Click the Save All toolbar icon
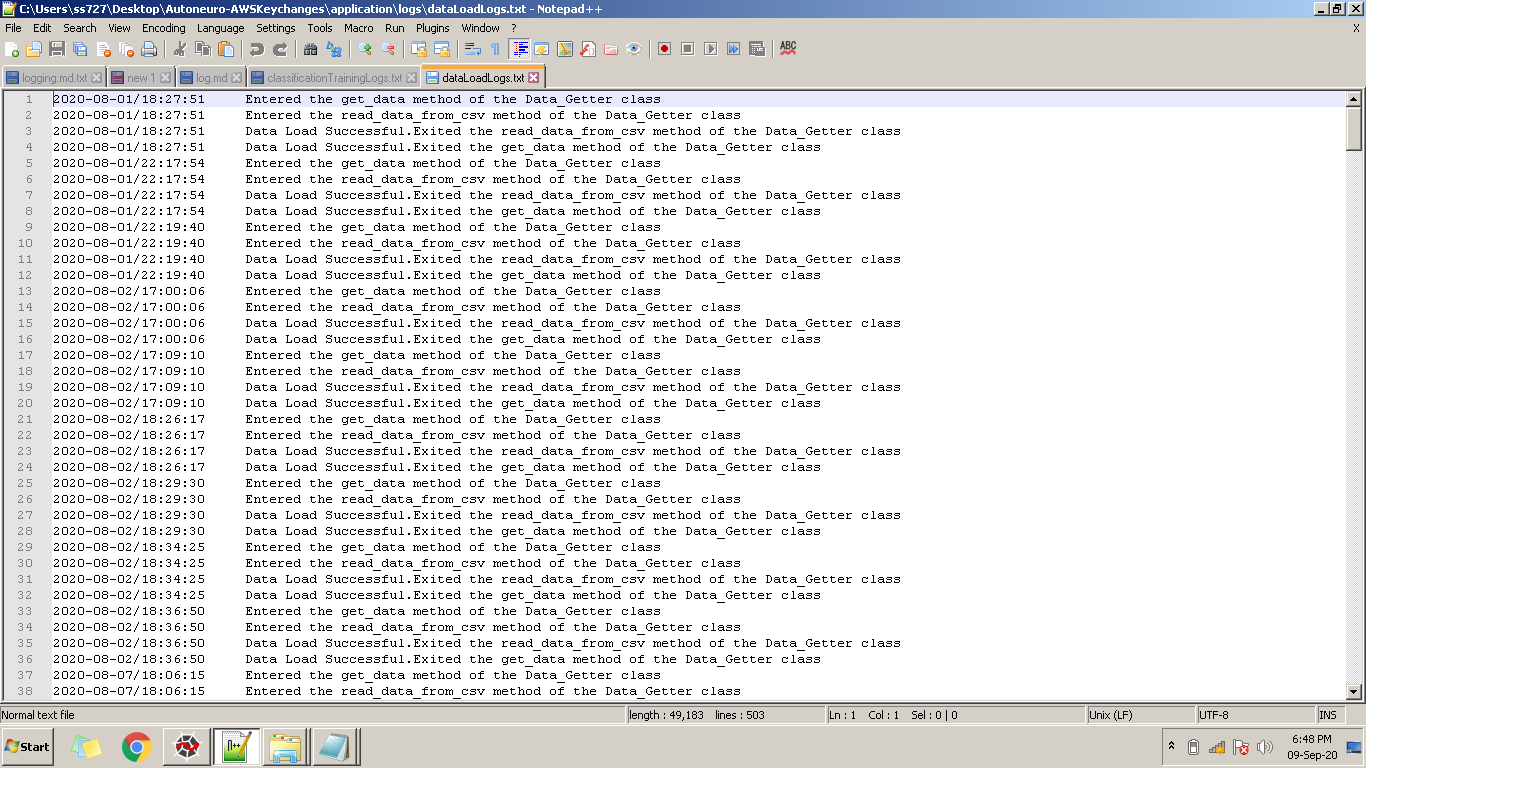Image resolution: width=1528 pixels, height=800 pixels. 80,48
